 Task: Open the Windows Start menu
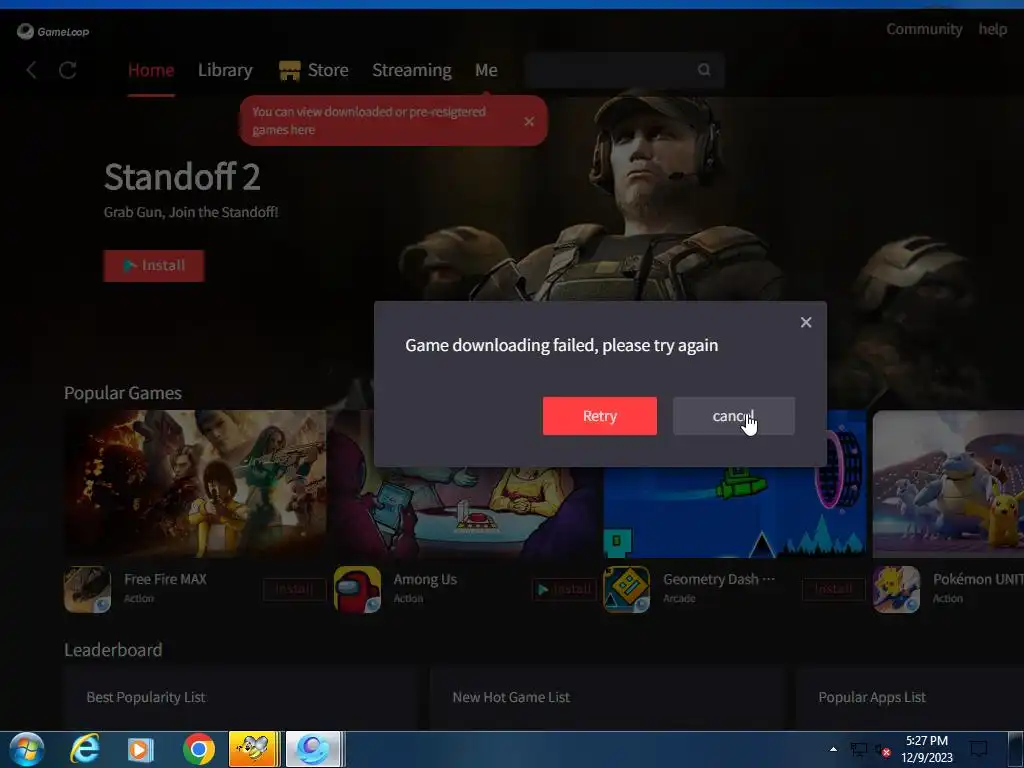pos(27,749)
